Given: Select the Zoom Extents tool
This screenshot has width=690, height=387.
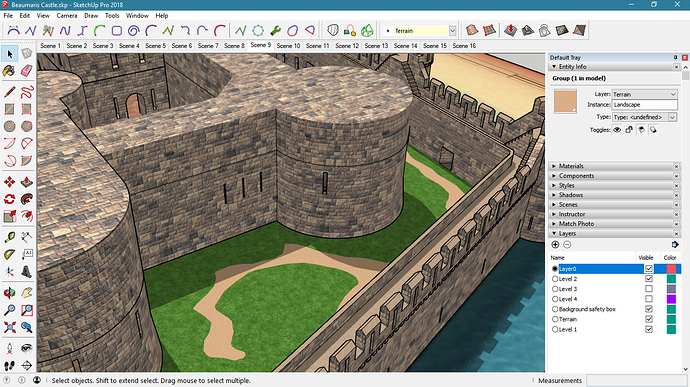Looking at the screenshot, I should [x=9, y=327].
